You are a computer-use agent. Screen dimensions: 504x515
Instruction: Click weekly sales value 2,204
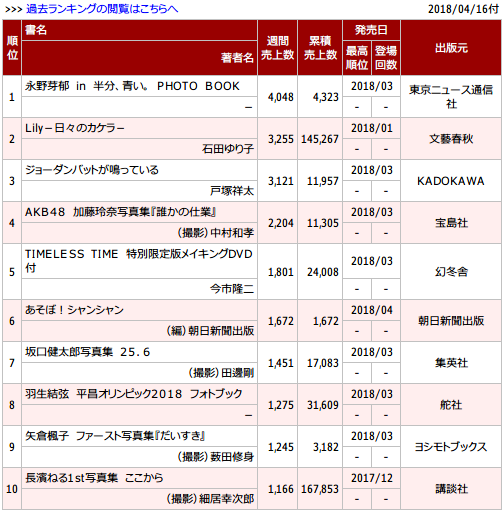point(281,223)
